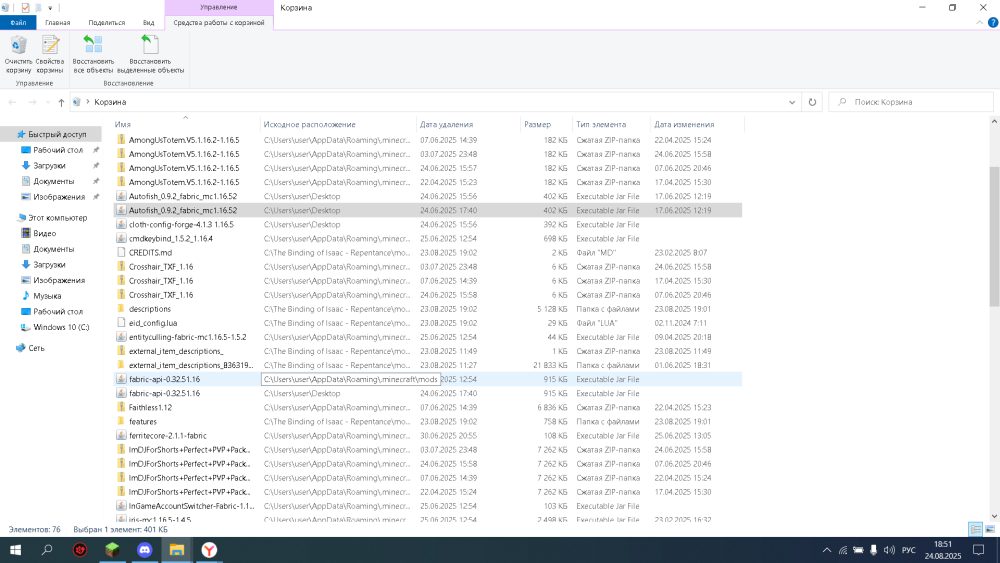Screen dimensions: 1000x563
Task: Click jar icon of highlighted Autofish_0.9.2 row
Action: click(121, 210)
